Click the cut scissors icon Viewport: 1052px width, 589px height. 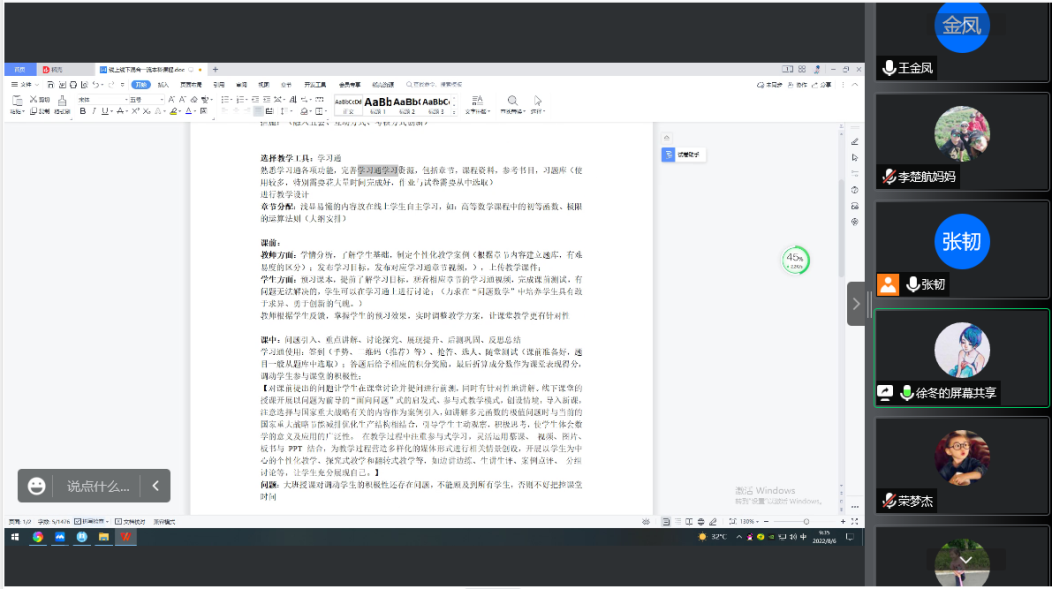[x=33, y=100]
